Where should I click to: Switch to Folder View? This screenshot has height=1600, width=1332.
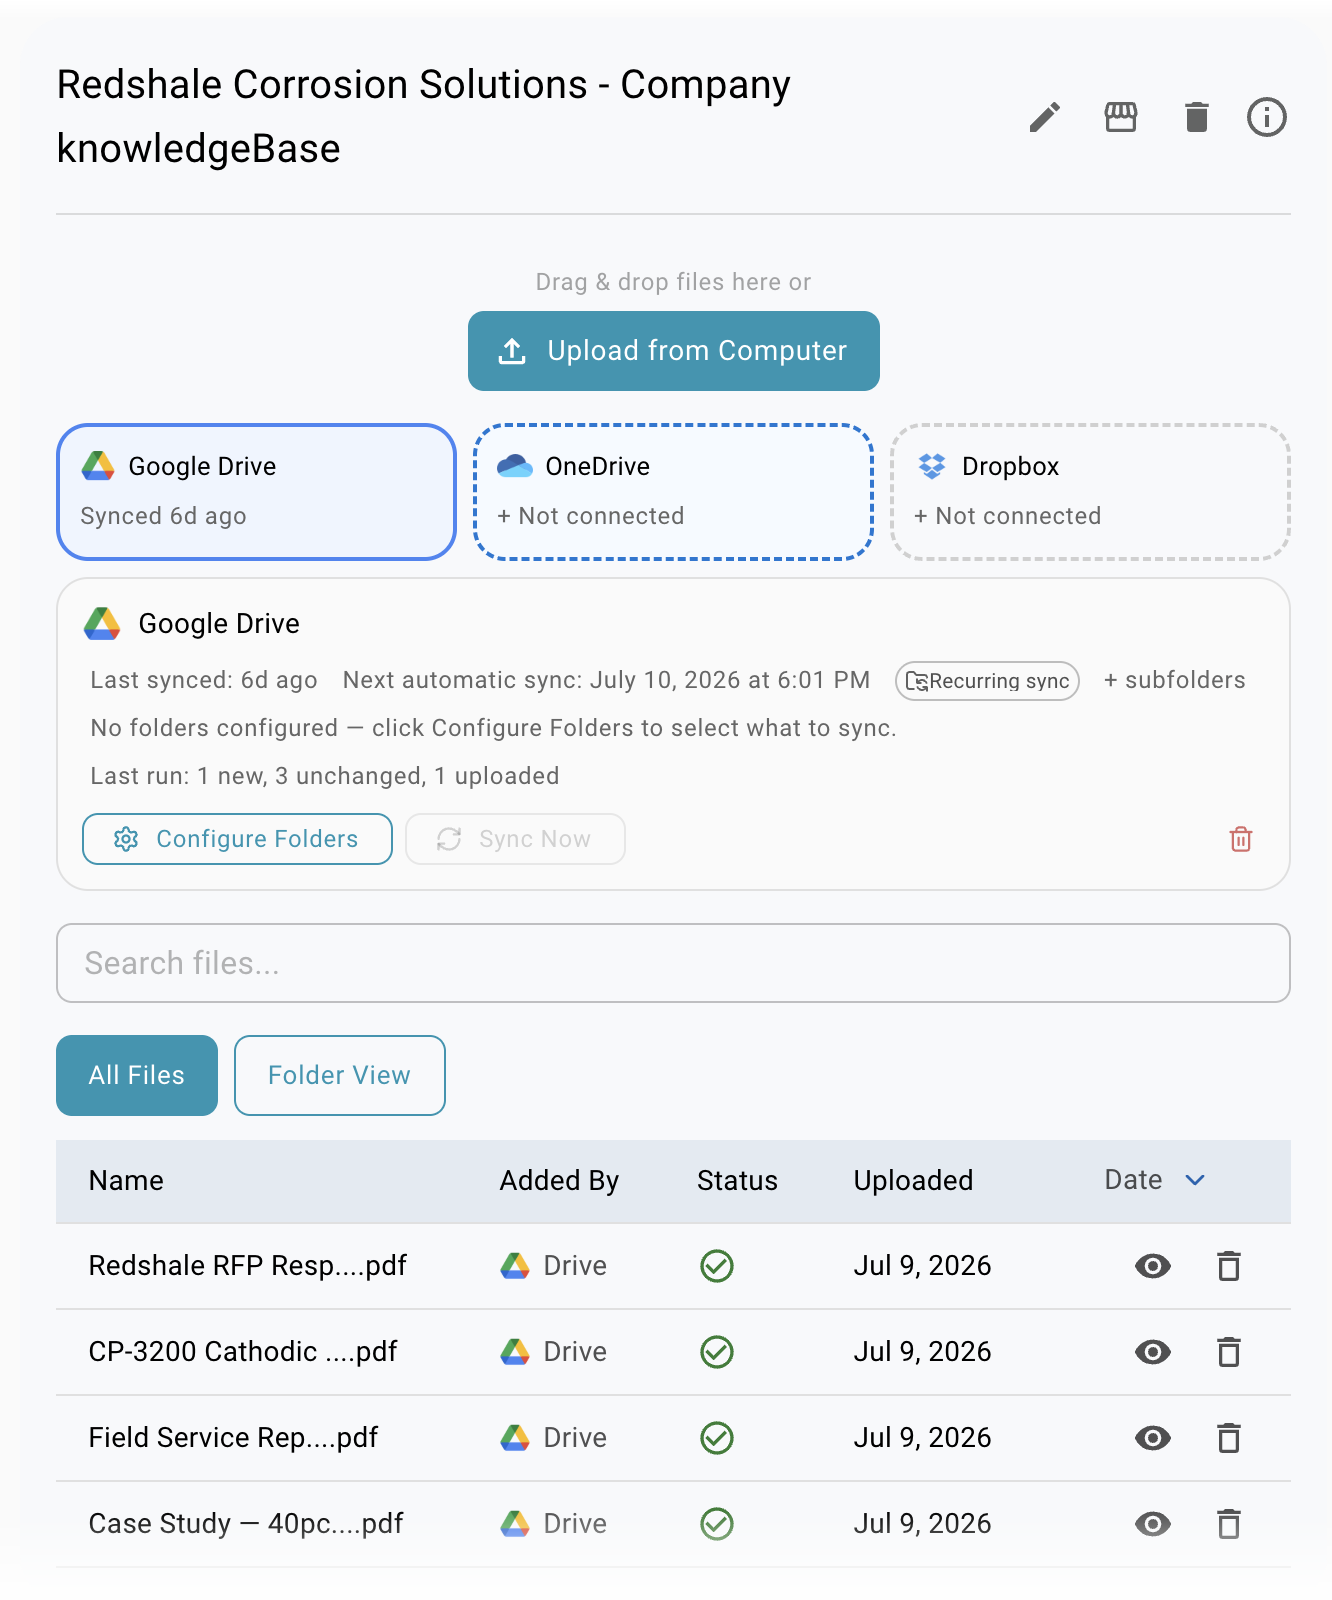(x=339, y=1075)
